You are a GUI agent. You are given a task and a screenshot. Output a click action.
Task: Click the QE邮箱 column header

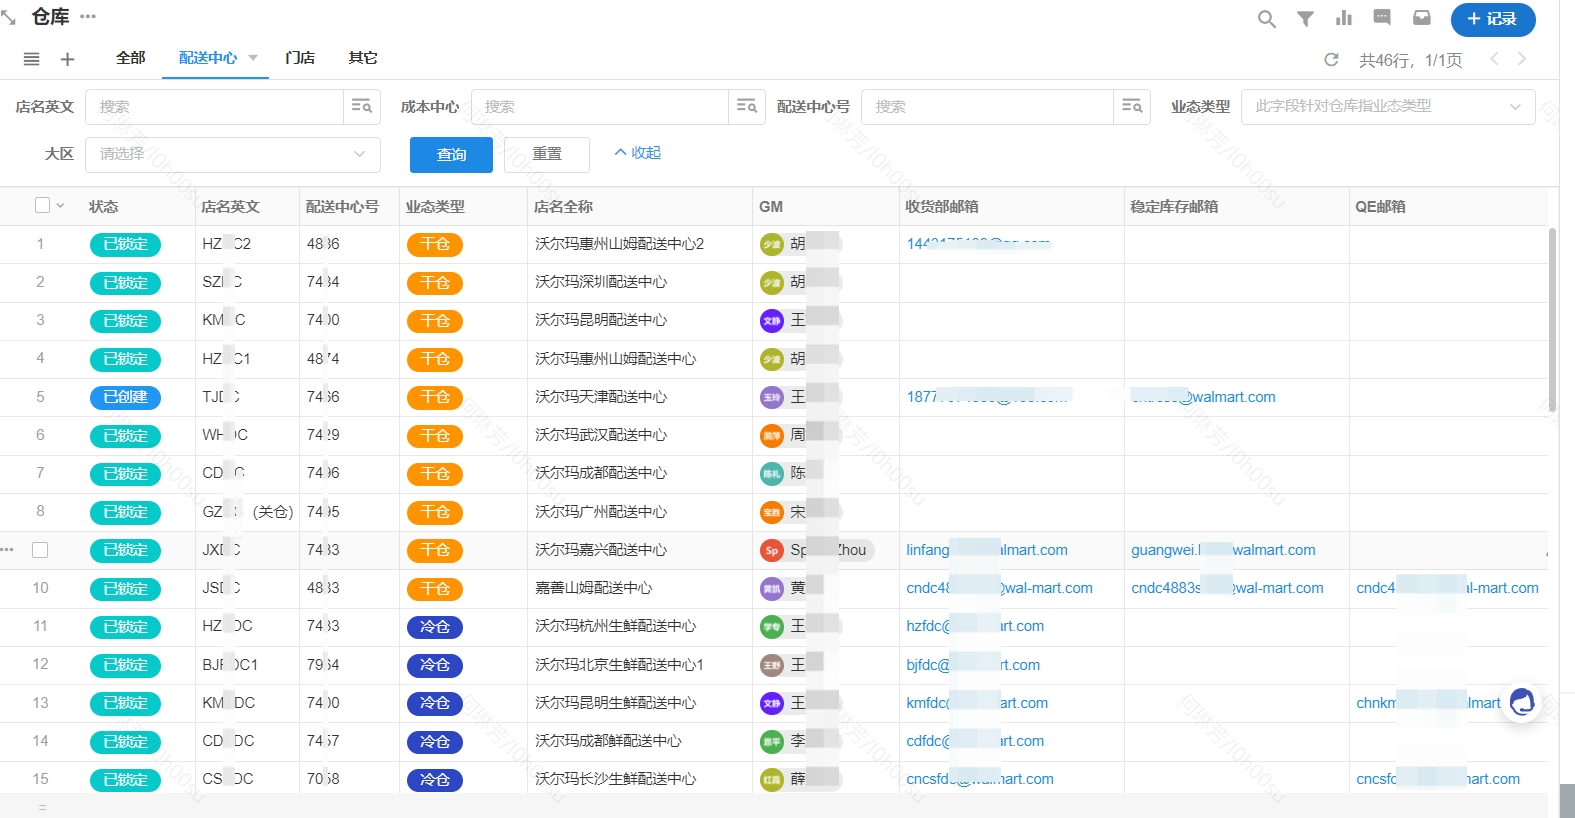point(1380,206)
